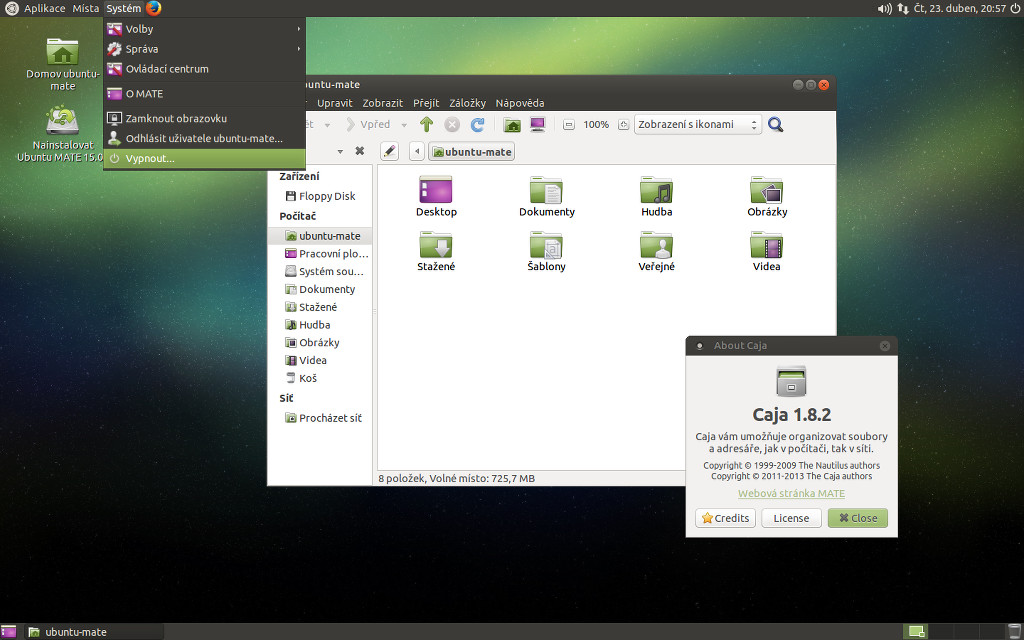The image size is (1024, 640).
Task: Open the Aplikace panel menu
Action: click(44, 8)
